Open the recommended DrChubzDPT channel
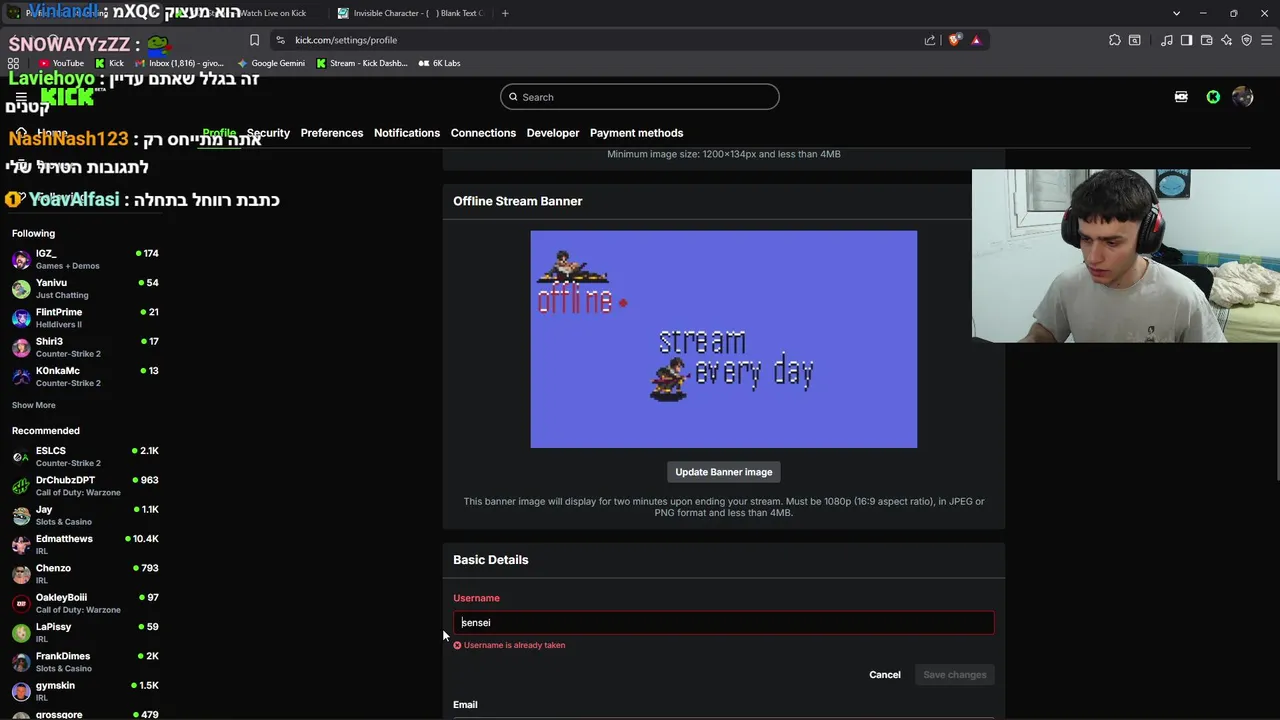The height and width of the screenshot is (720, 1280). coord(85,485)
